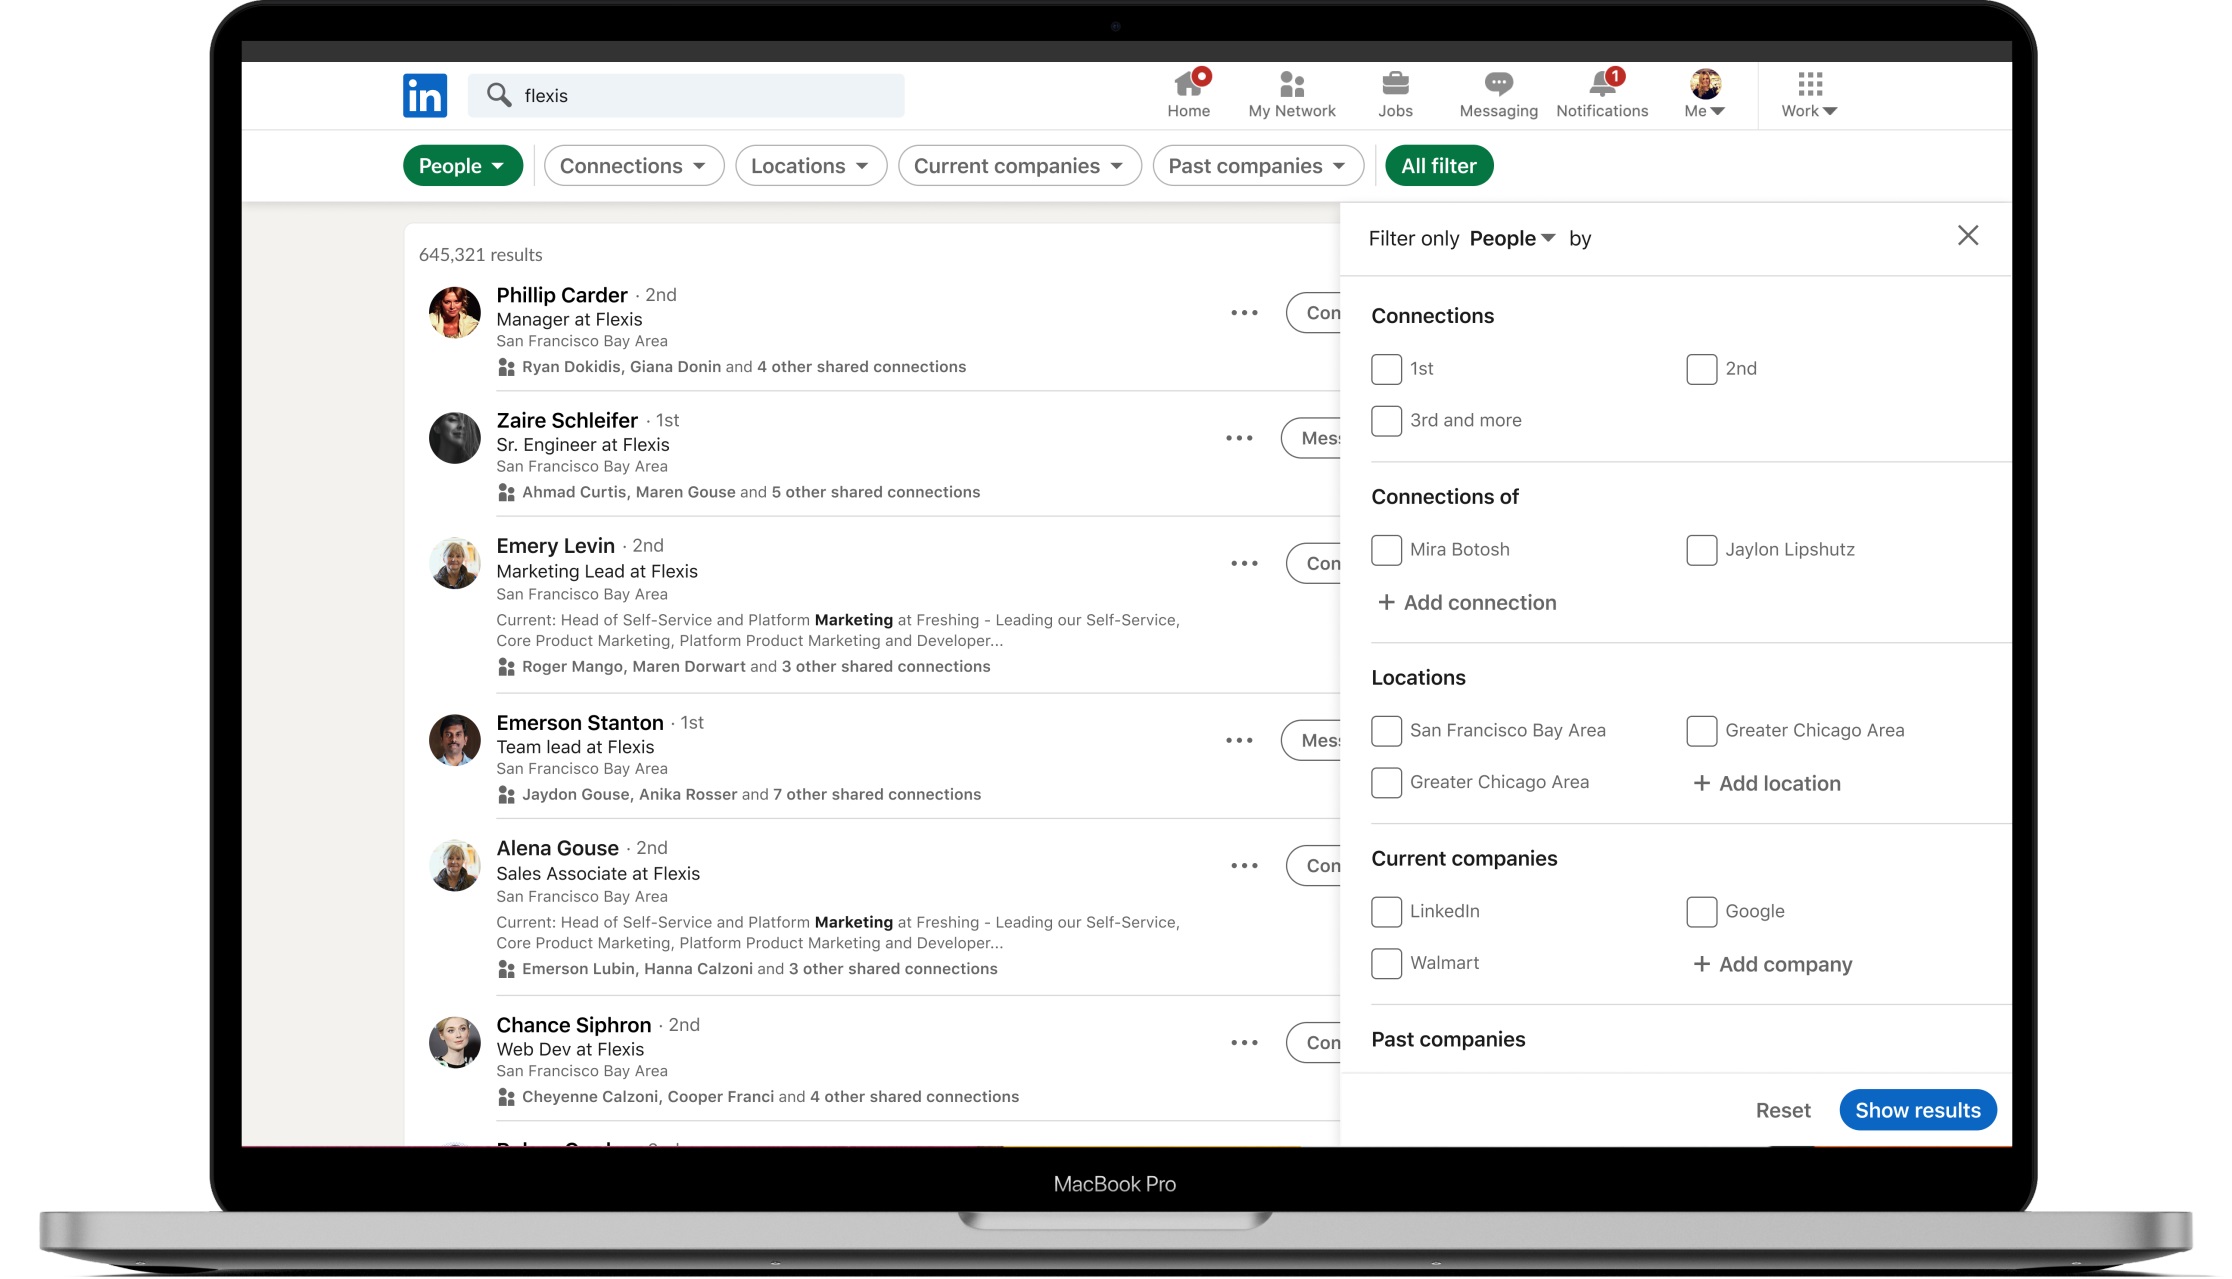Go to Home via house icon

tap(1188, 84)
